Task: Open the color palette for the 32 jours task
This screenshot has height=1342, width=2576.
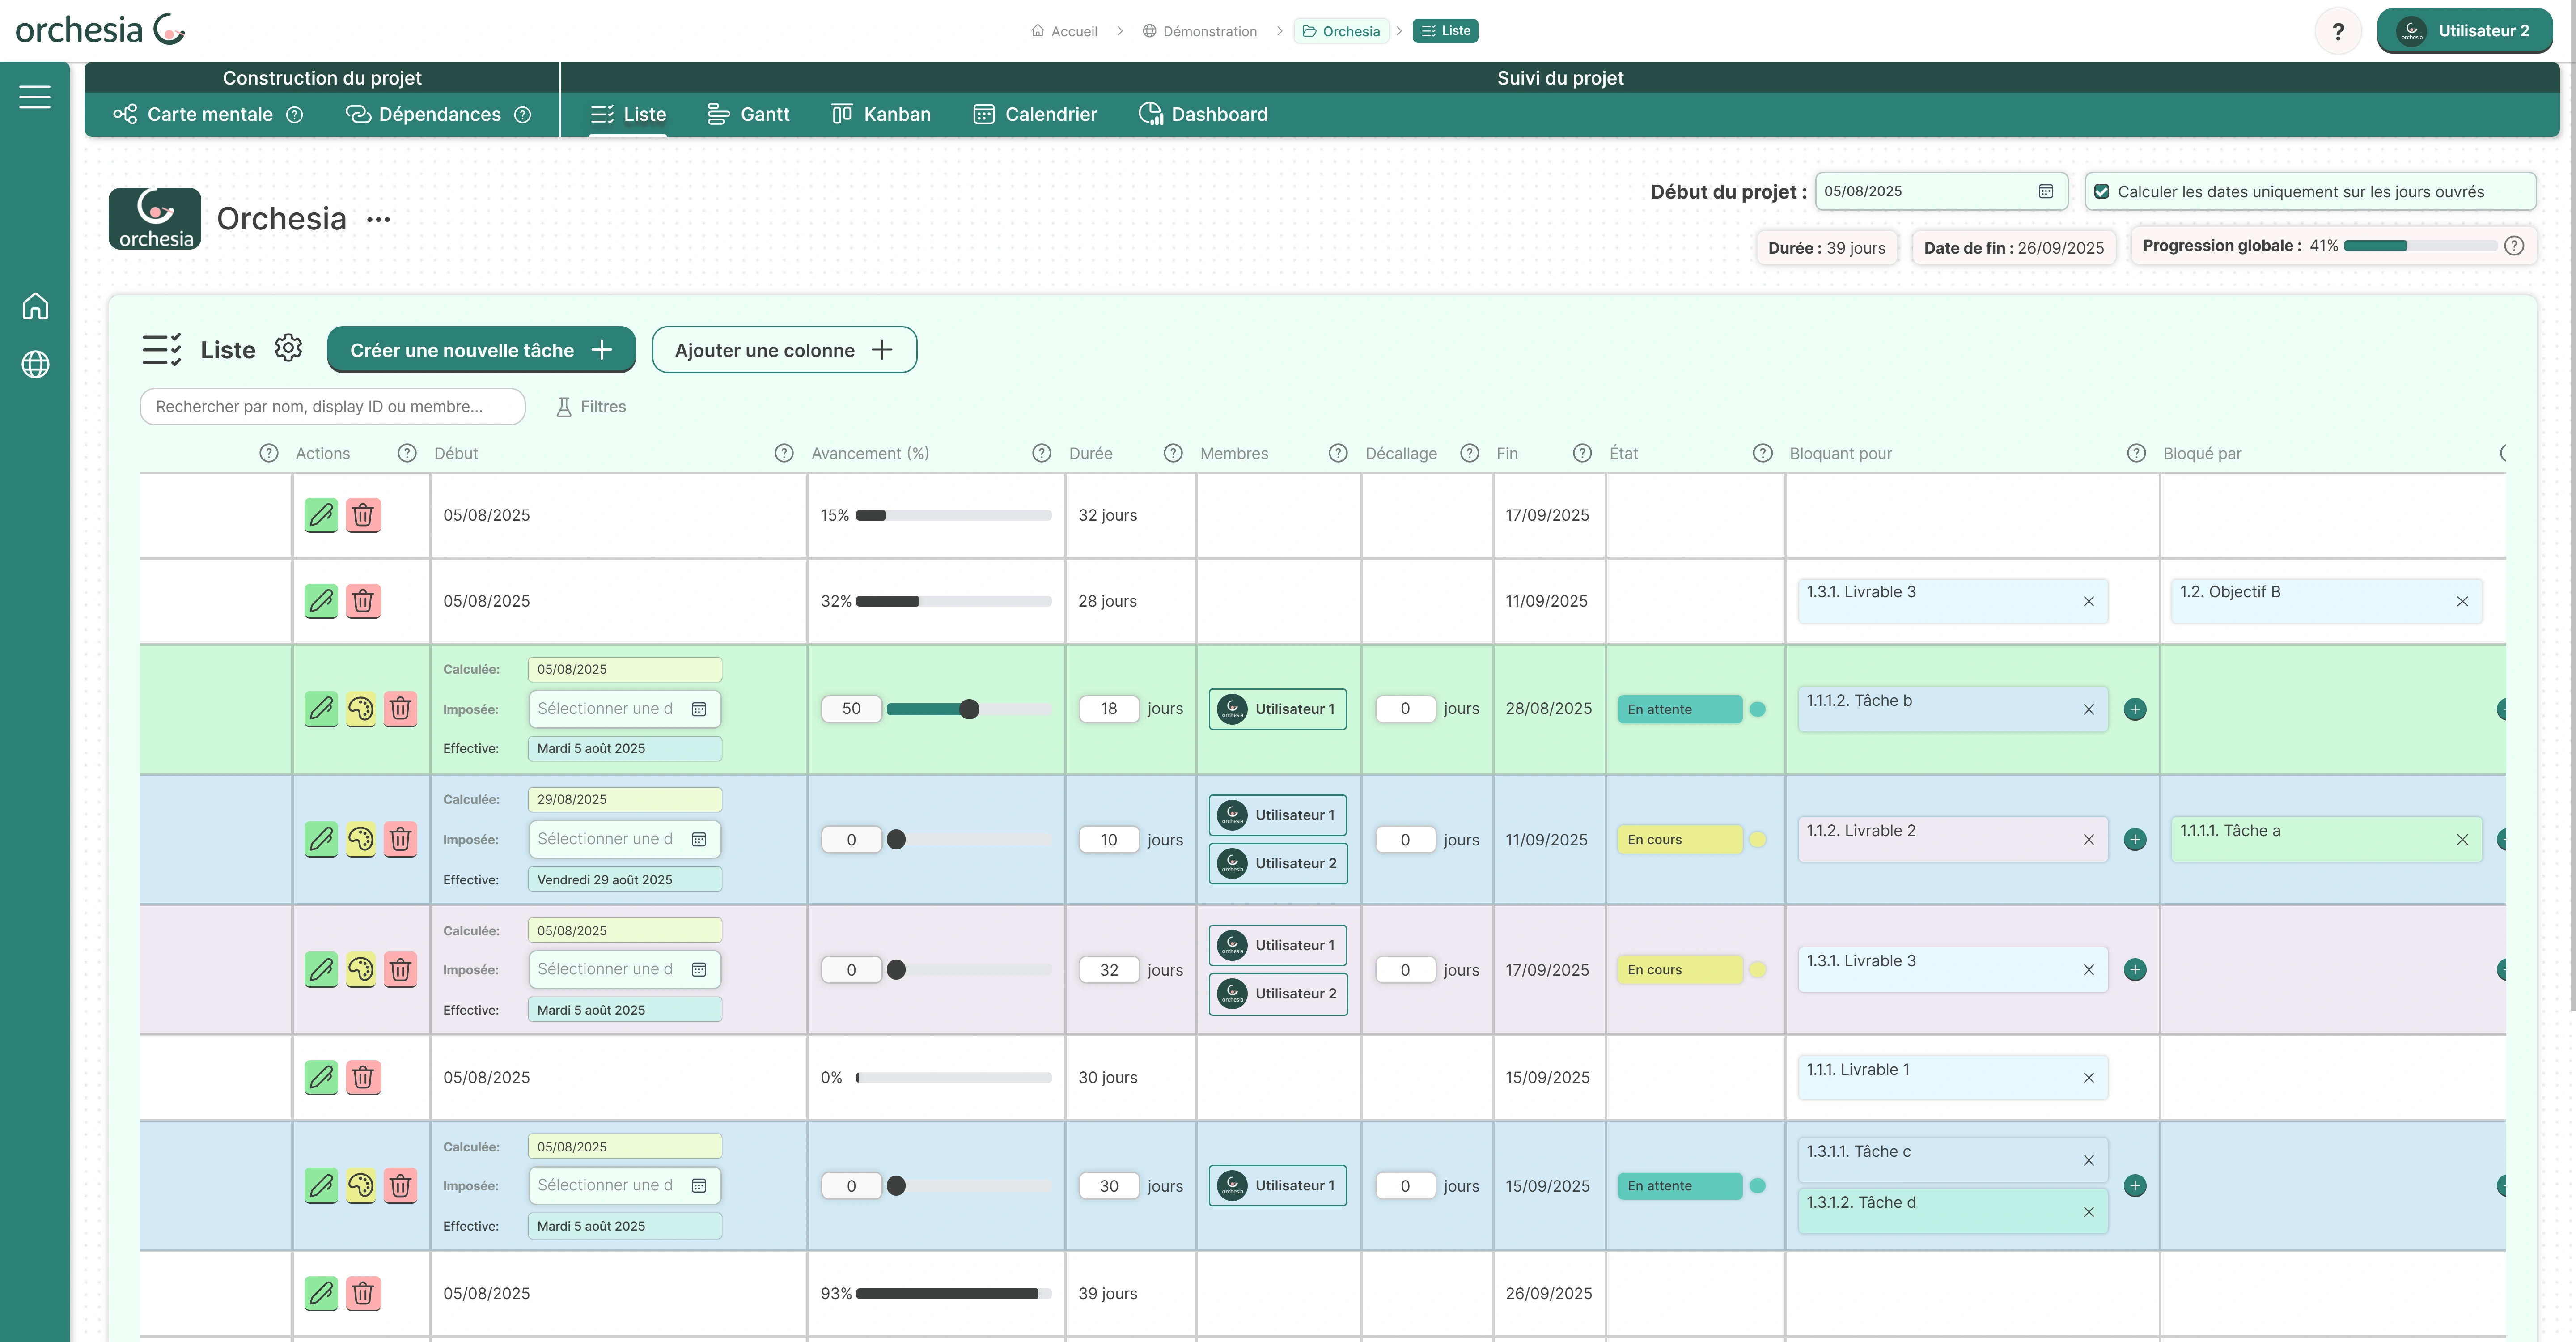Action: pos(361,969)
